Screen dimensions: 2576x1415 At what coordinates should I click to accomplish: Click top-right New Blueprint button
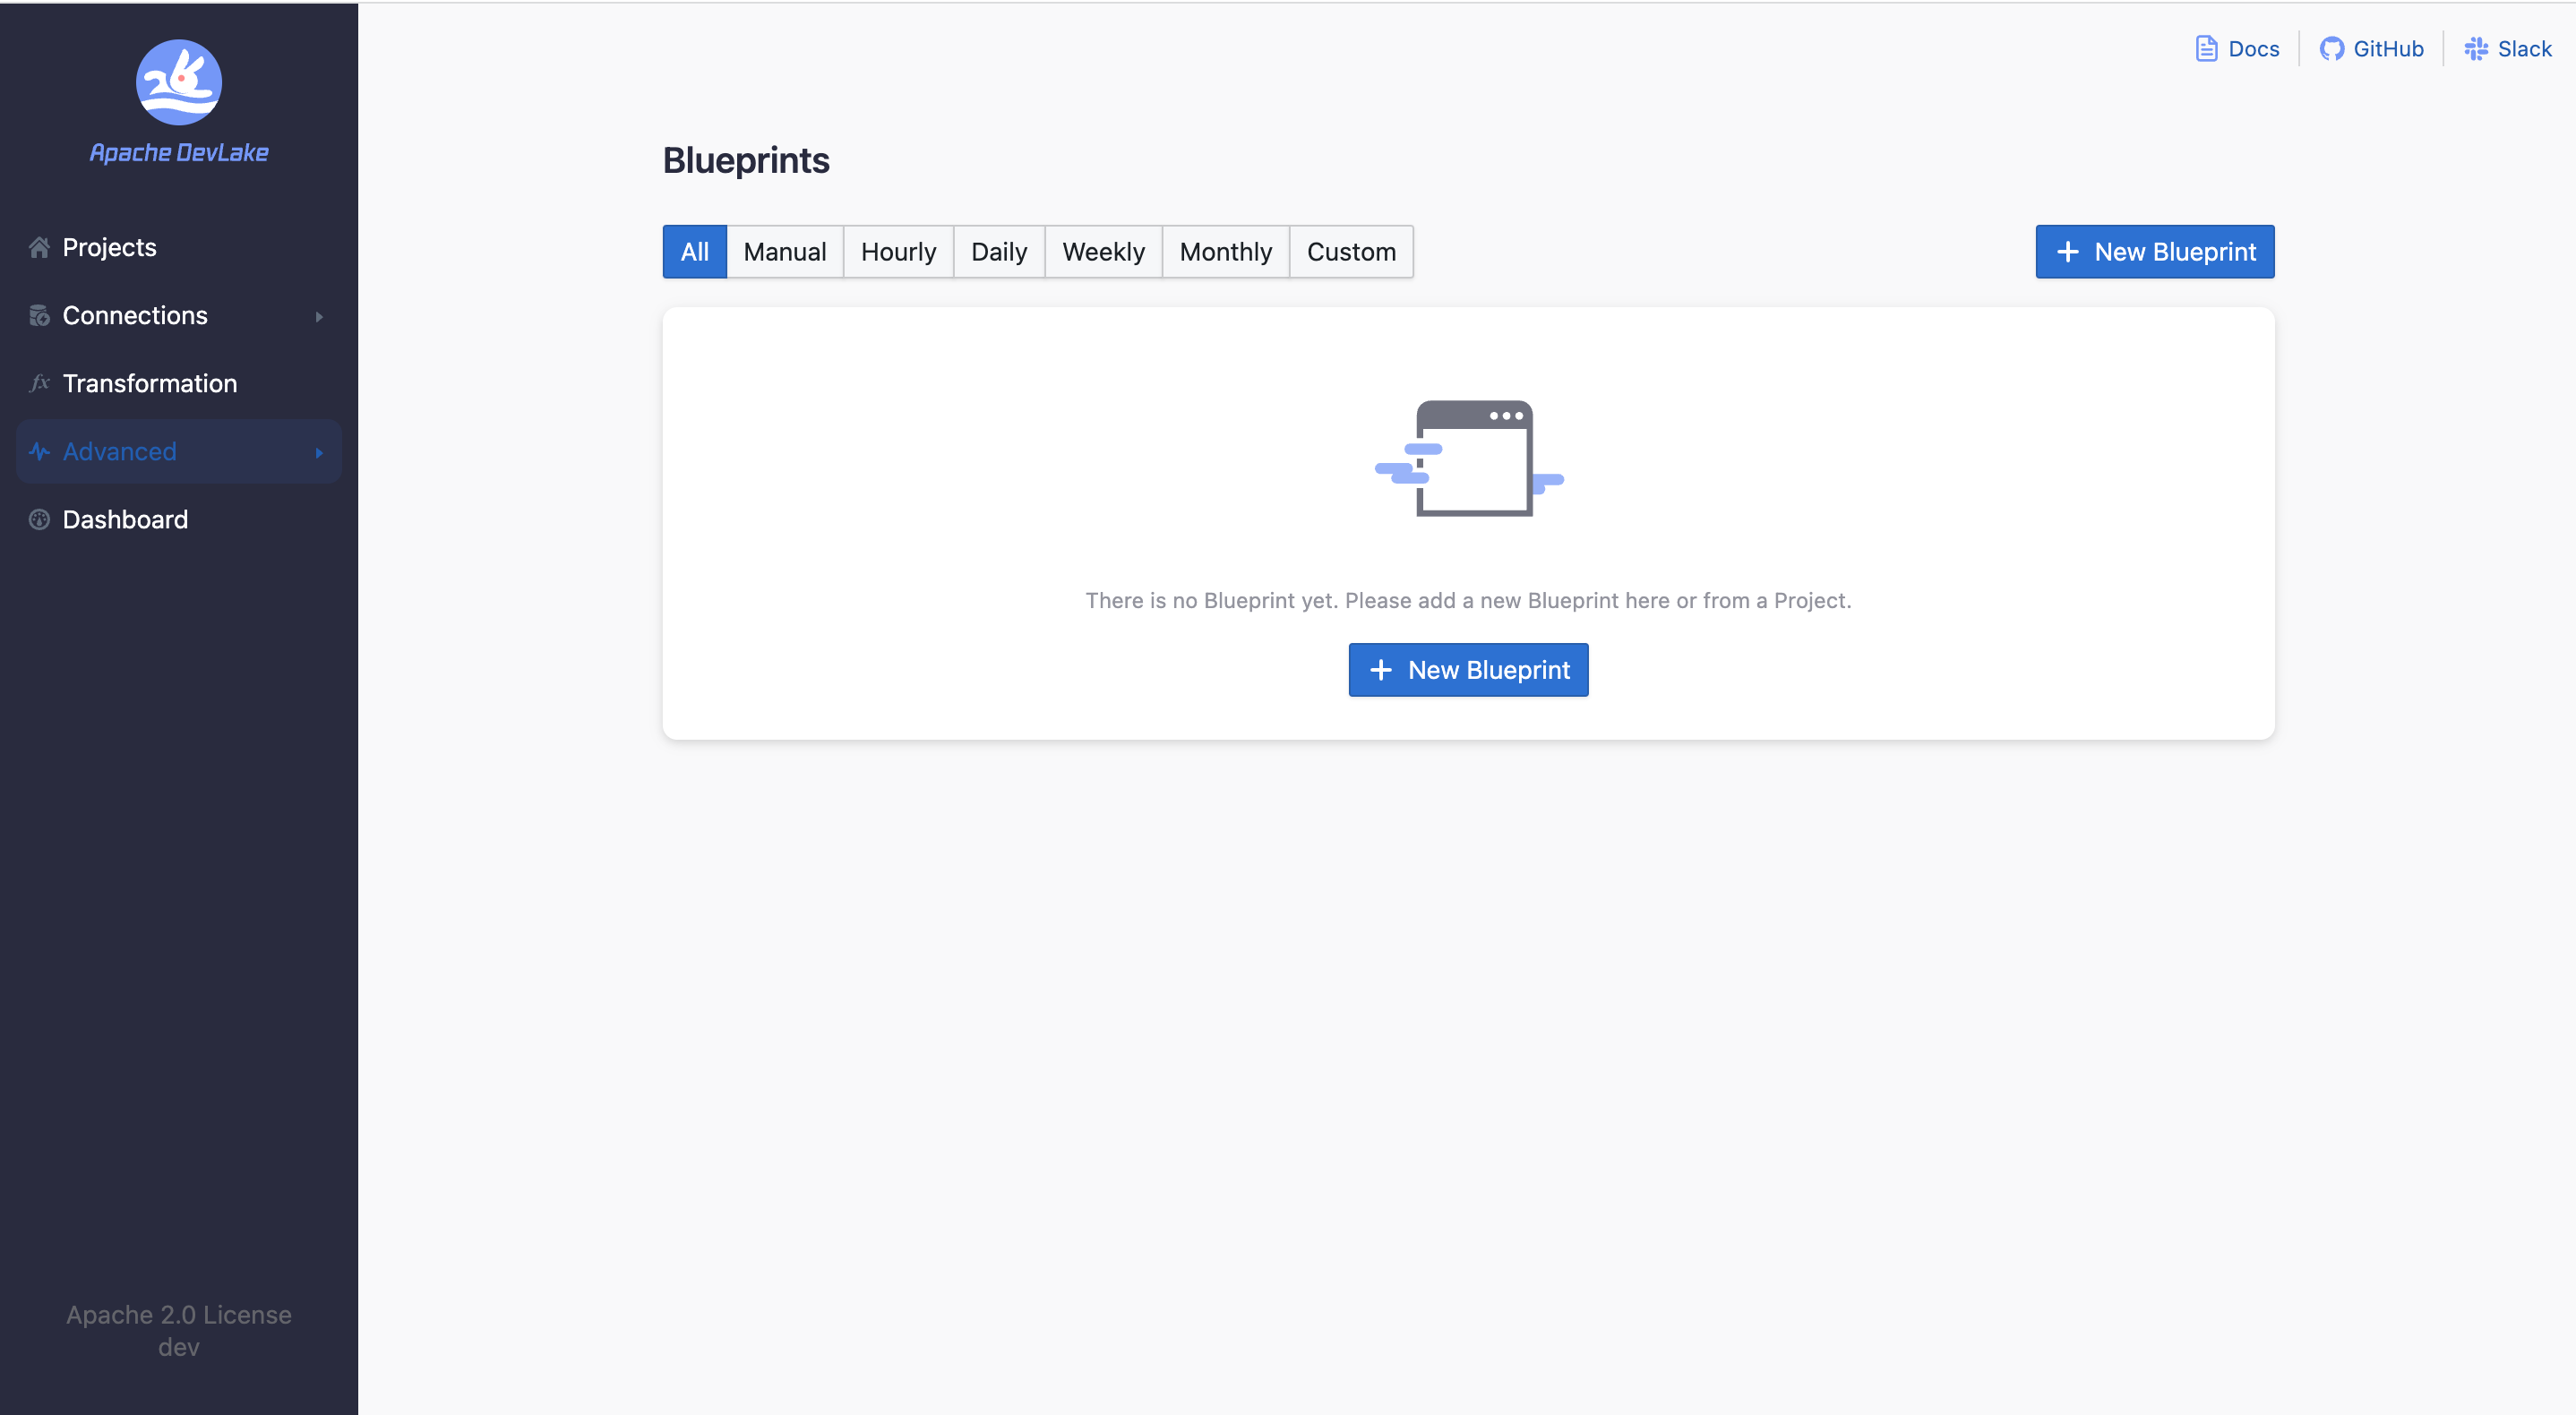2154,252
